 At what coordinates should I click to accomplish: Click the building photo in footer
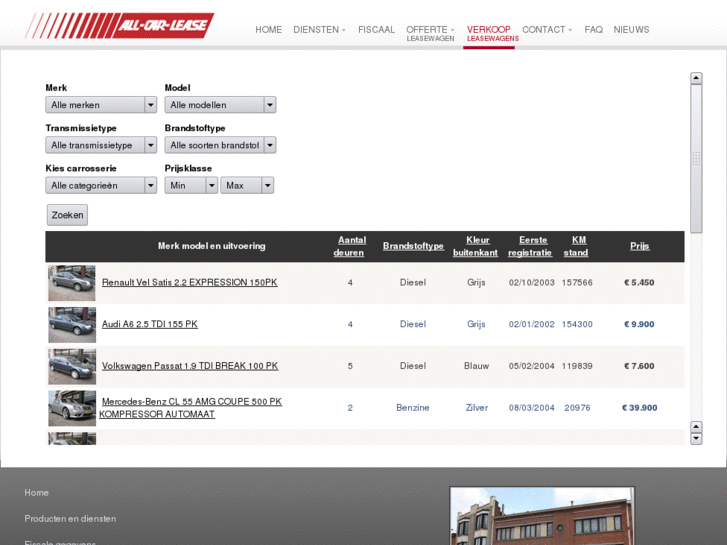point(542,516)
